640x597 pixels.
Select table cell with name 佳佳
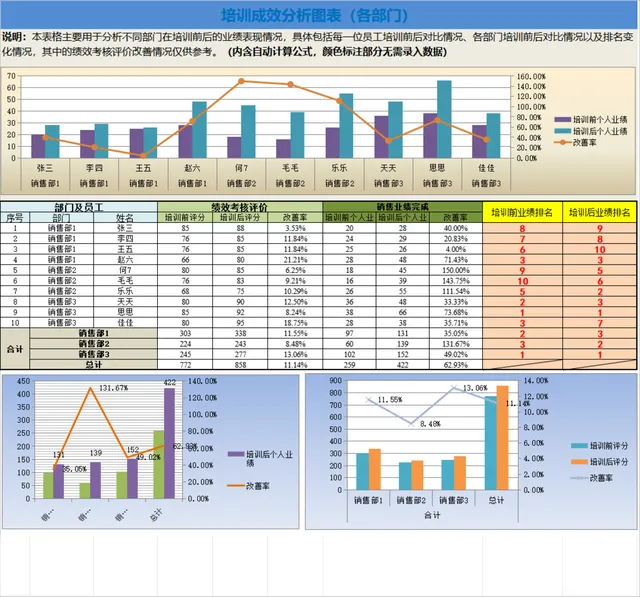coord(125,323)
